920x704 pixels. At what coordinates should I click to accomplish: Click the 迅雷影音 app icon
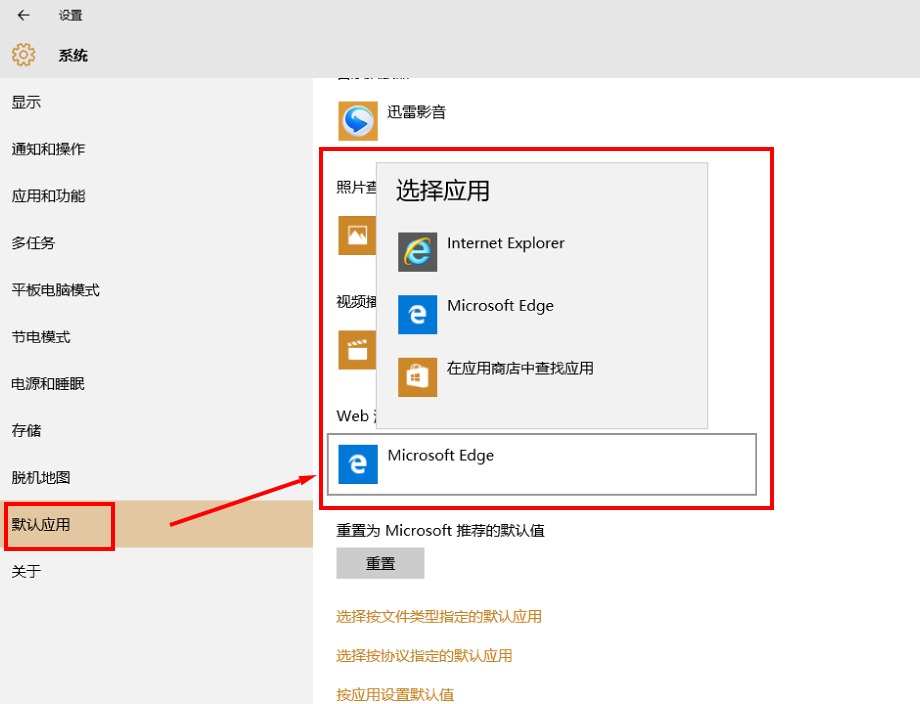(x=358, y=121)
